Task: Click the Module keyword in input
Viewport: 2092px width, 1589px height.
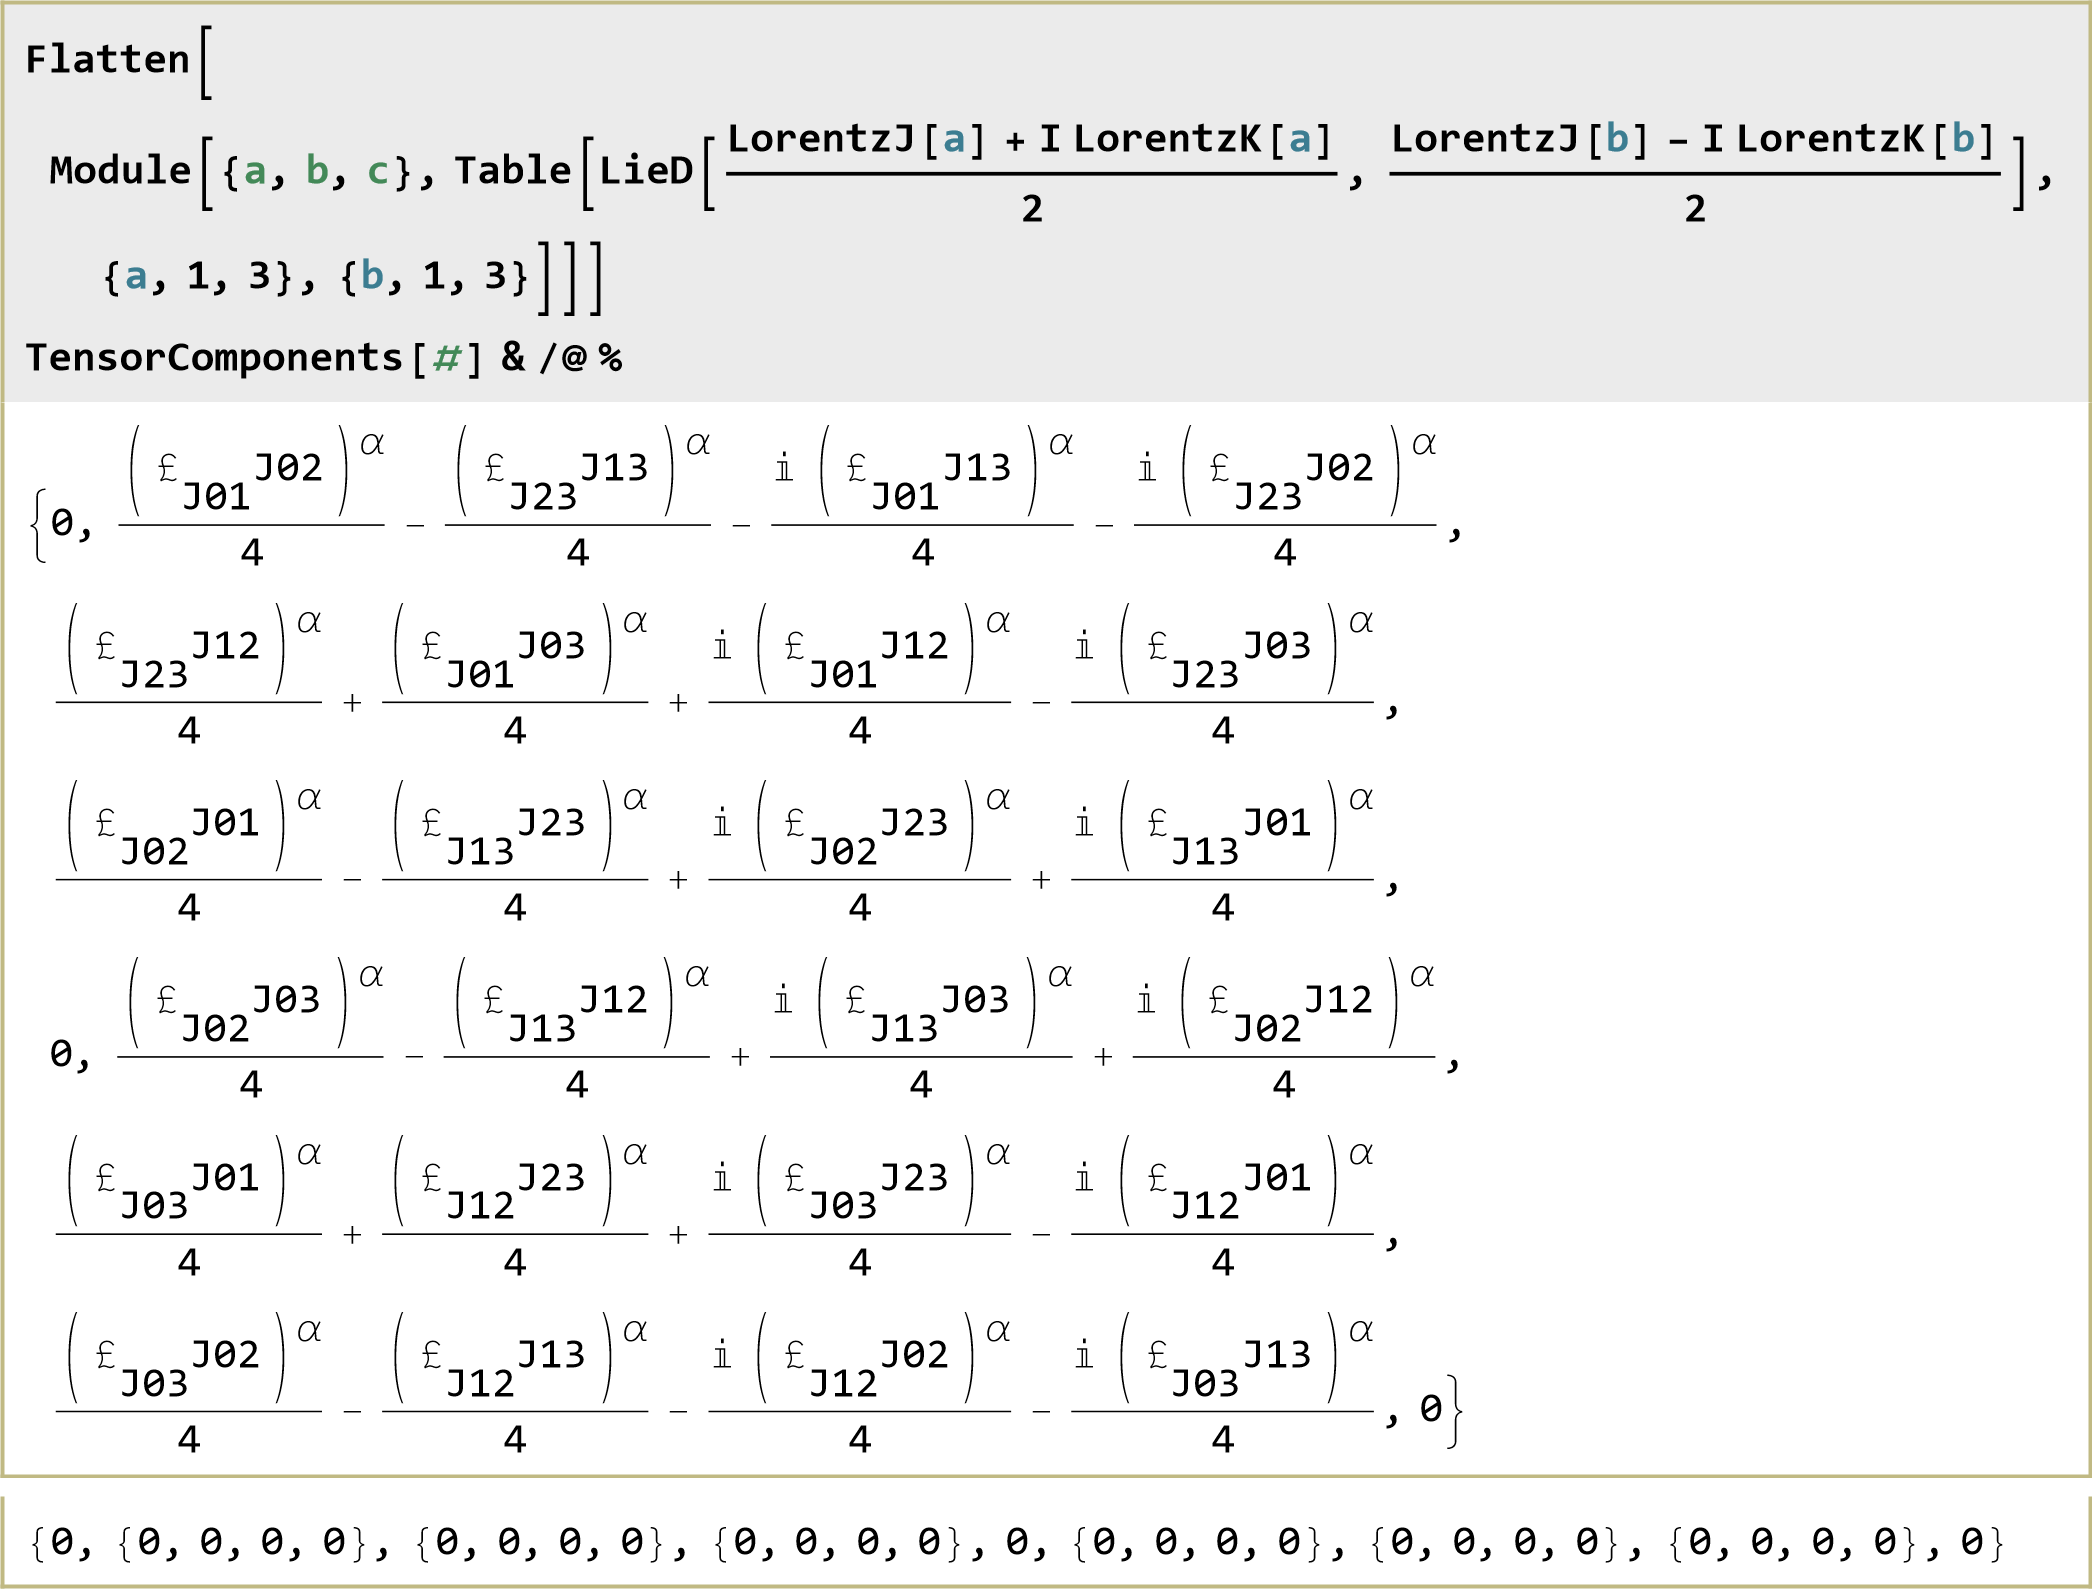Action: tap(120, 171)
